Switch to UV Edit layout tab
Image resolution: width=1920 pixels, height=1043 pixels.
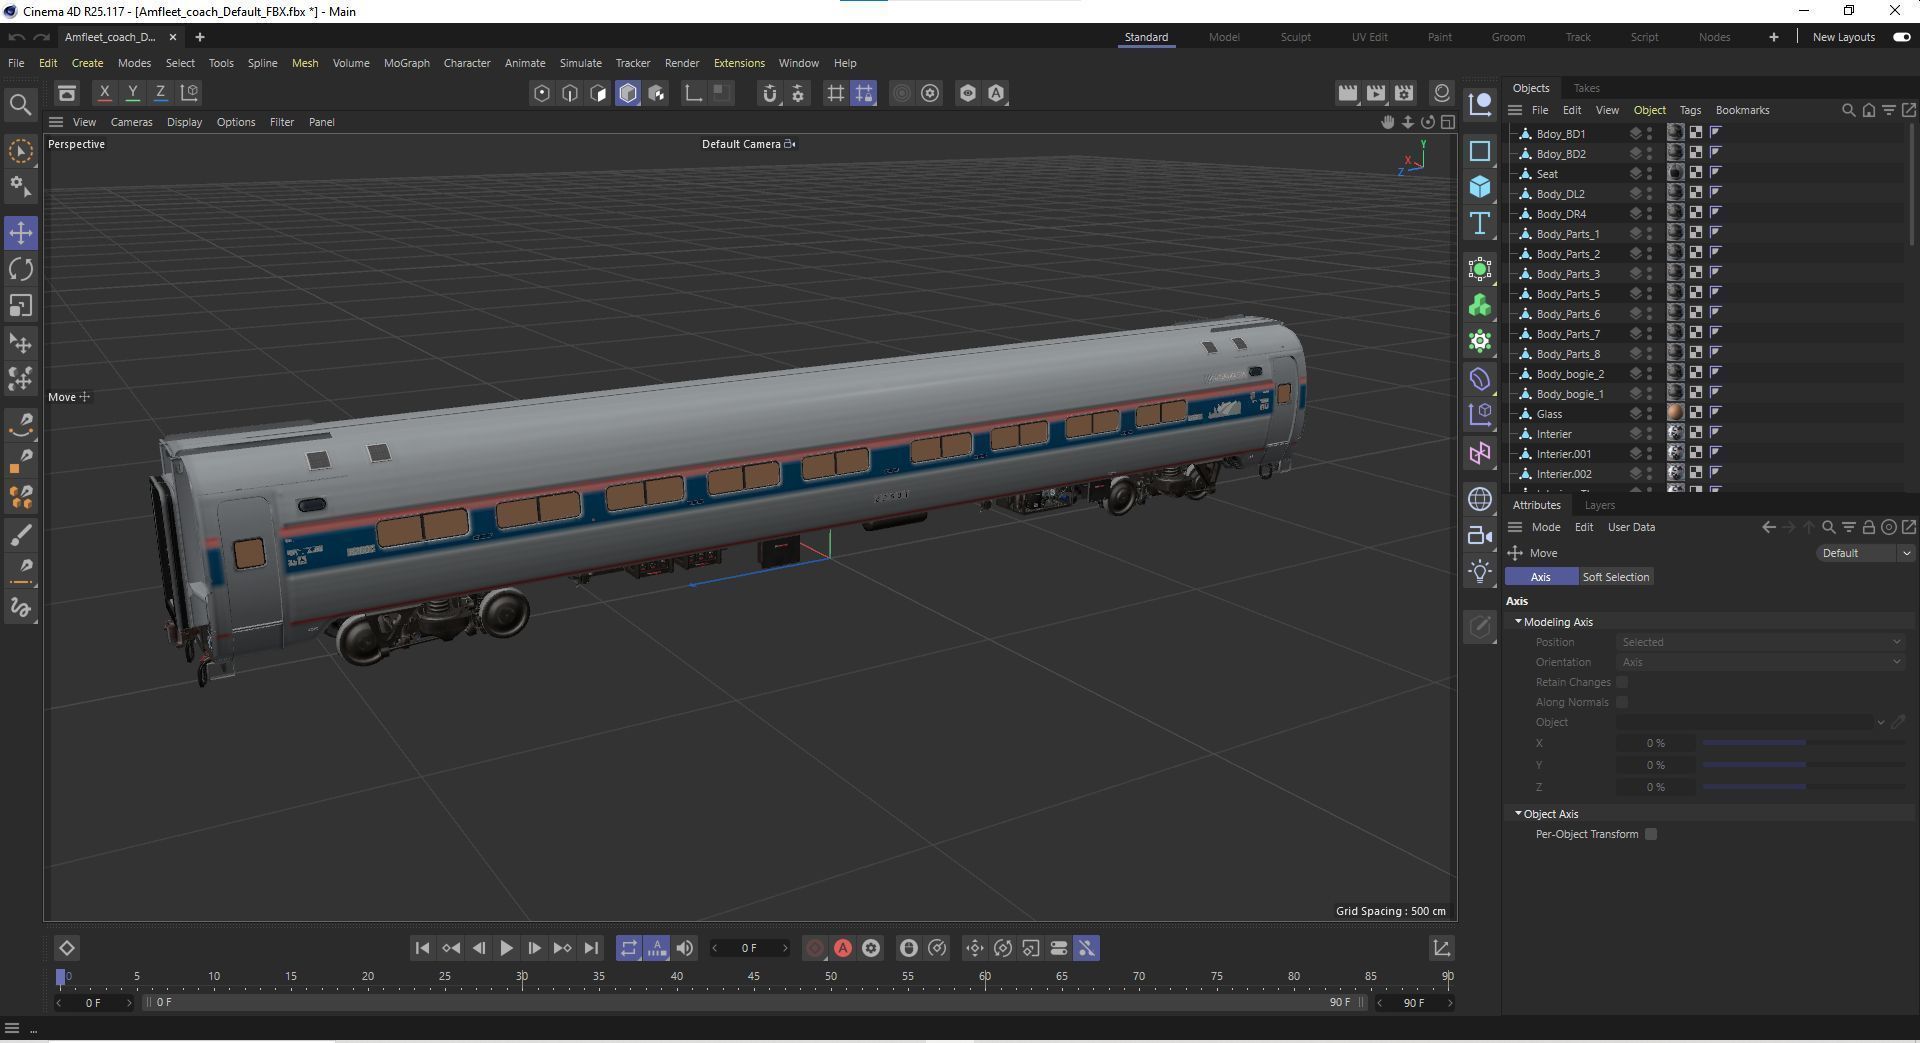1369,37
